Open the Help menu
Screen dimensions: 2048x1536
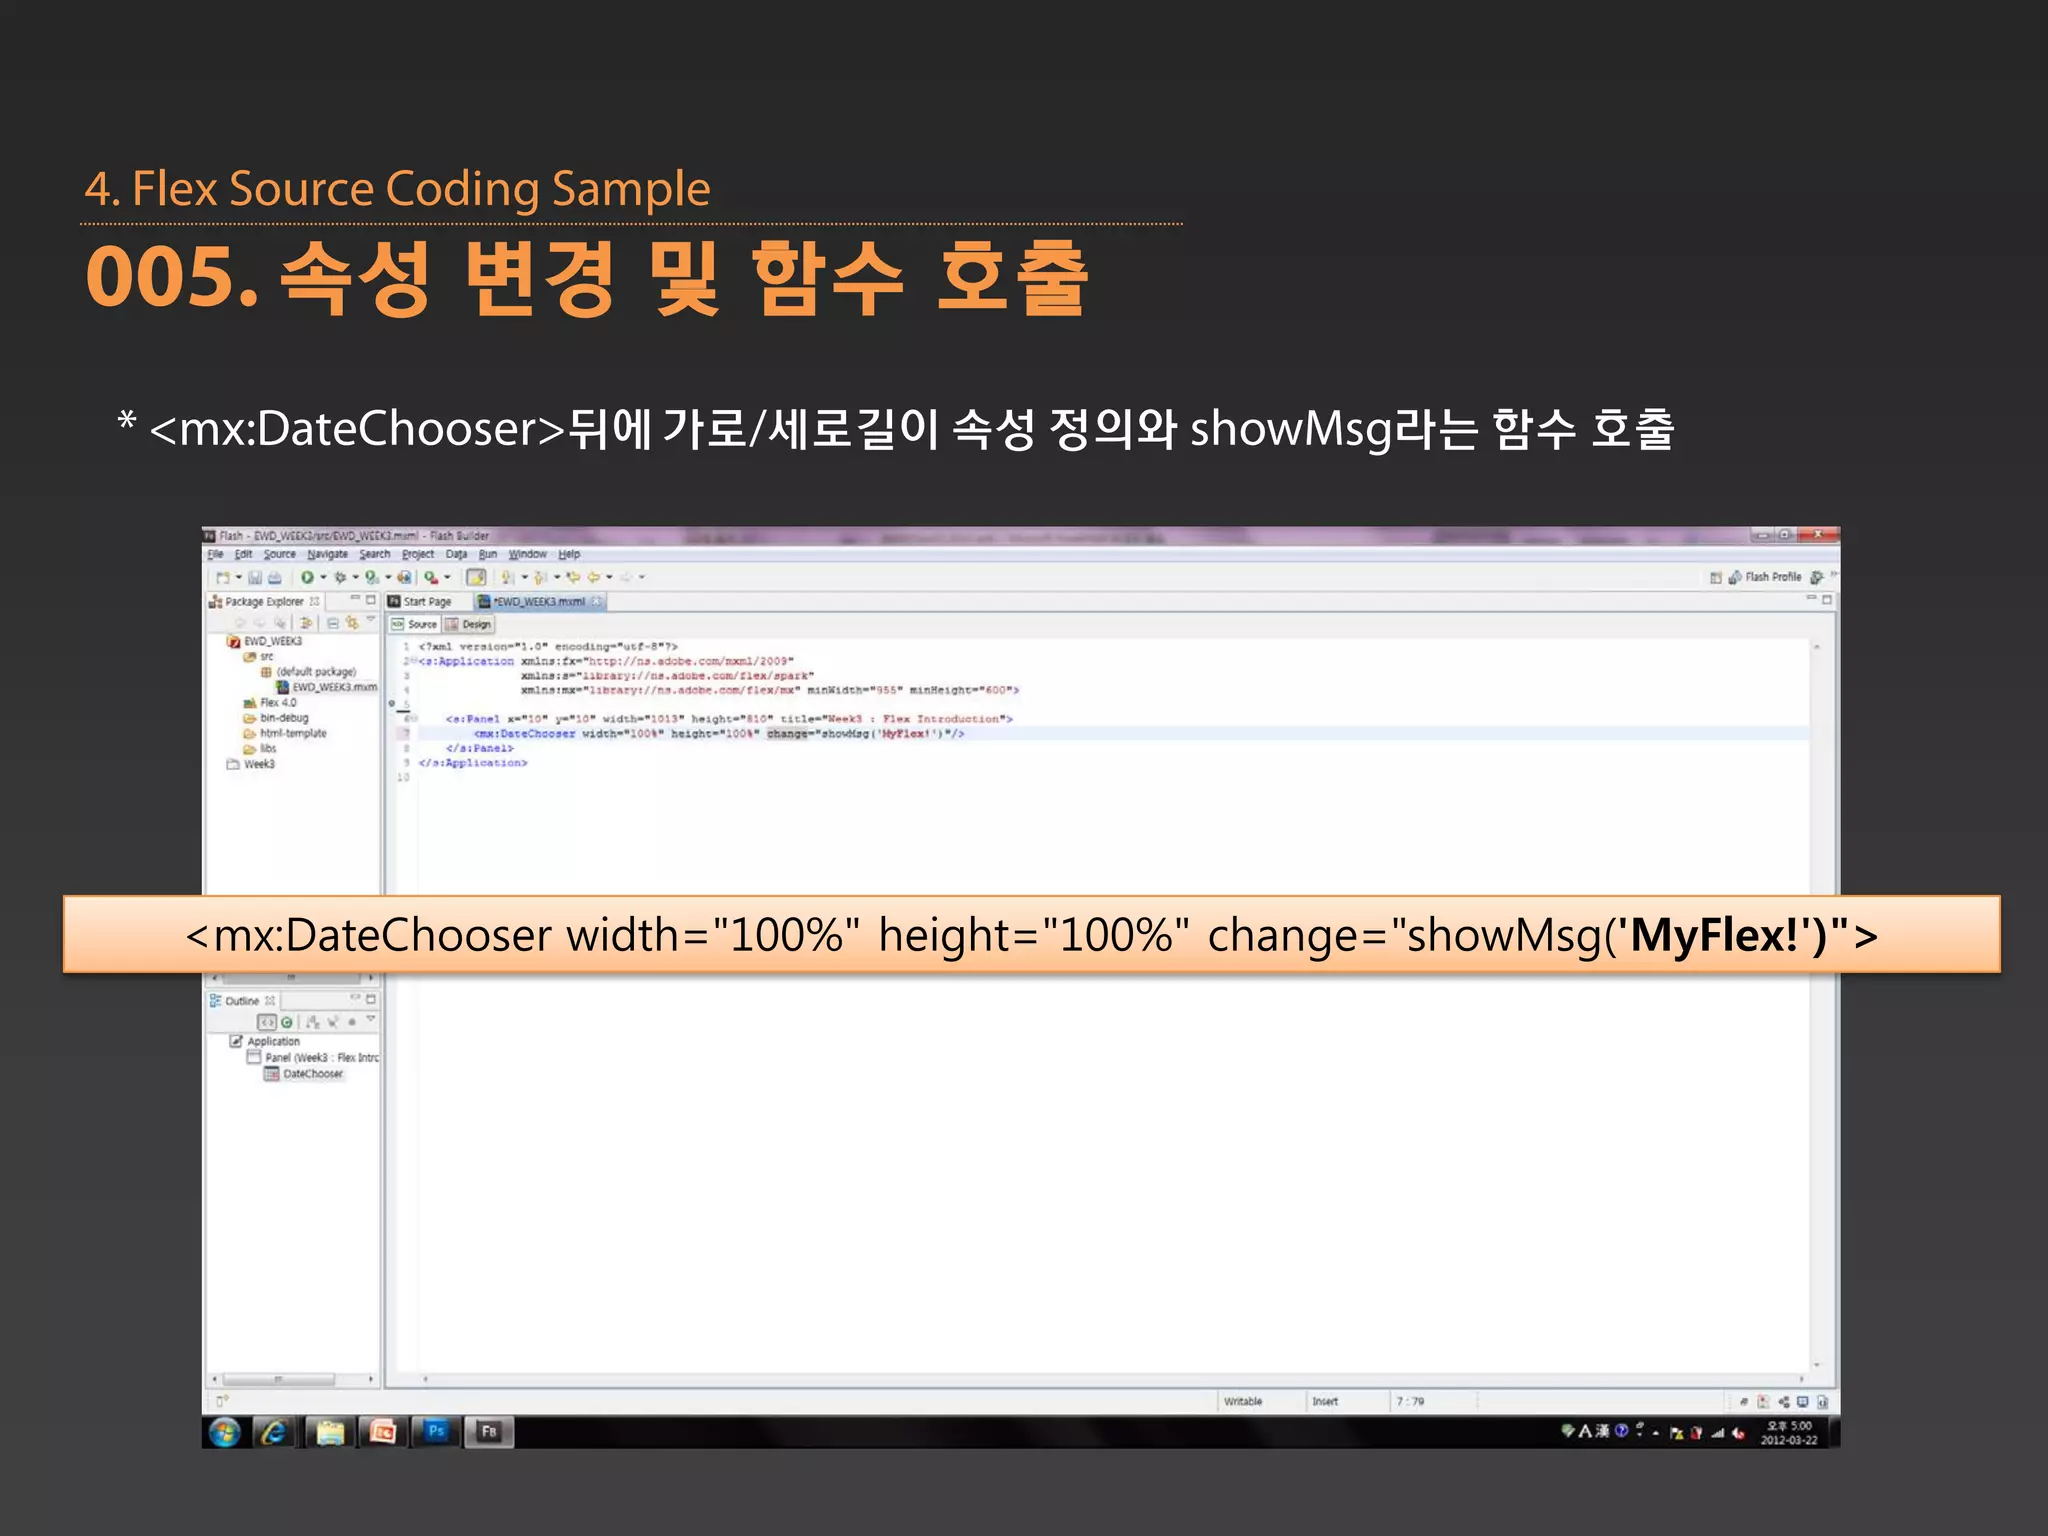(569, 554)
